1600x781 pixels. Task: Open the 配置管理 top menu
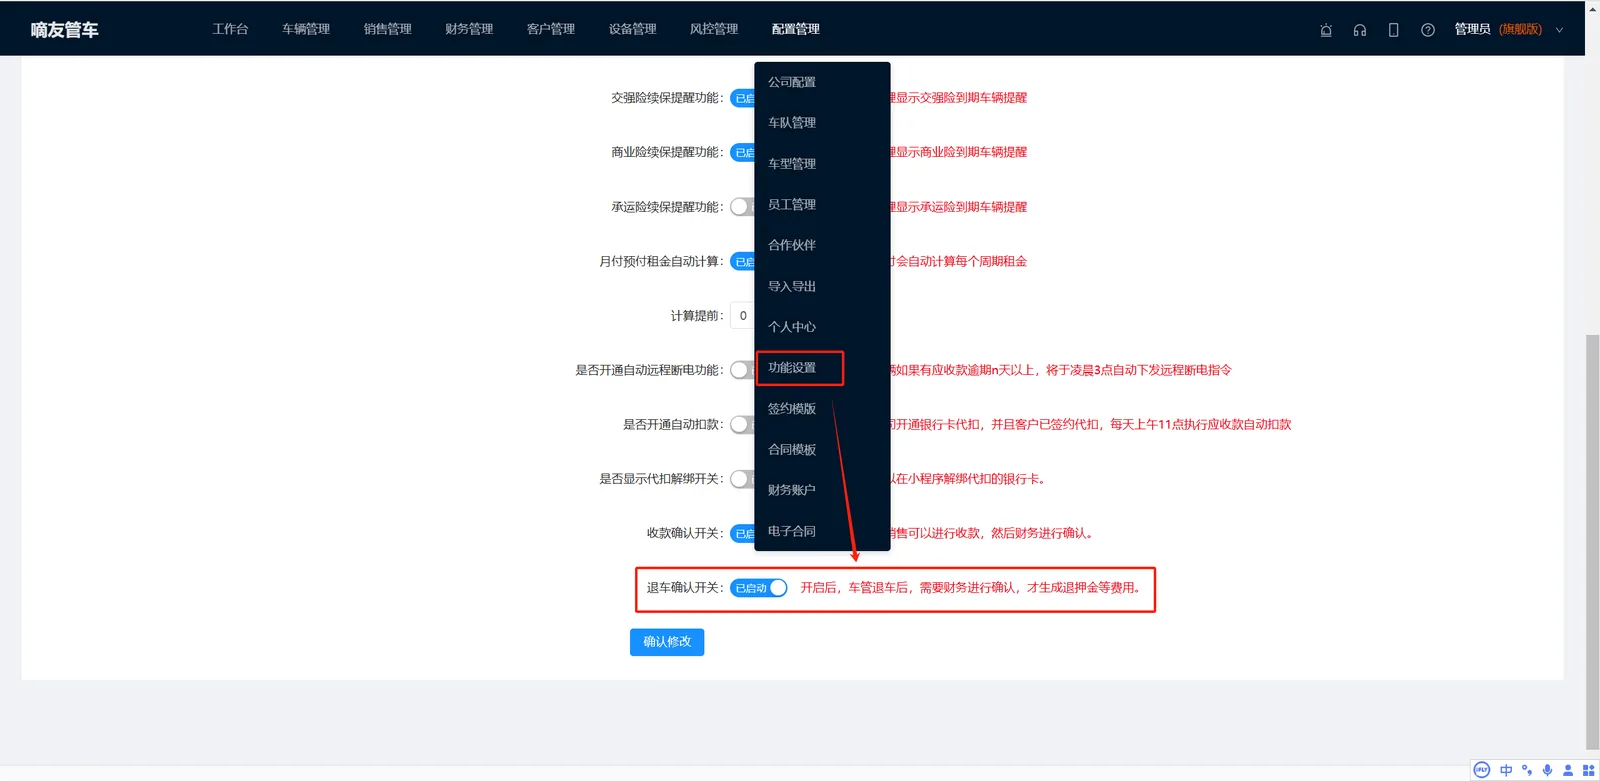(796, 29)
